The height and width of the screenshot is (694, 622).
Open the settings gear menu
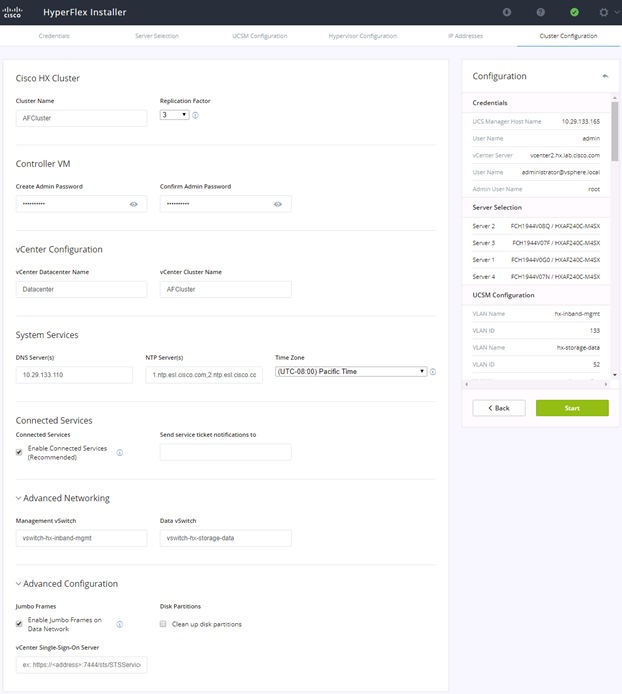603,12
